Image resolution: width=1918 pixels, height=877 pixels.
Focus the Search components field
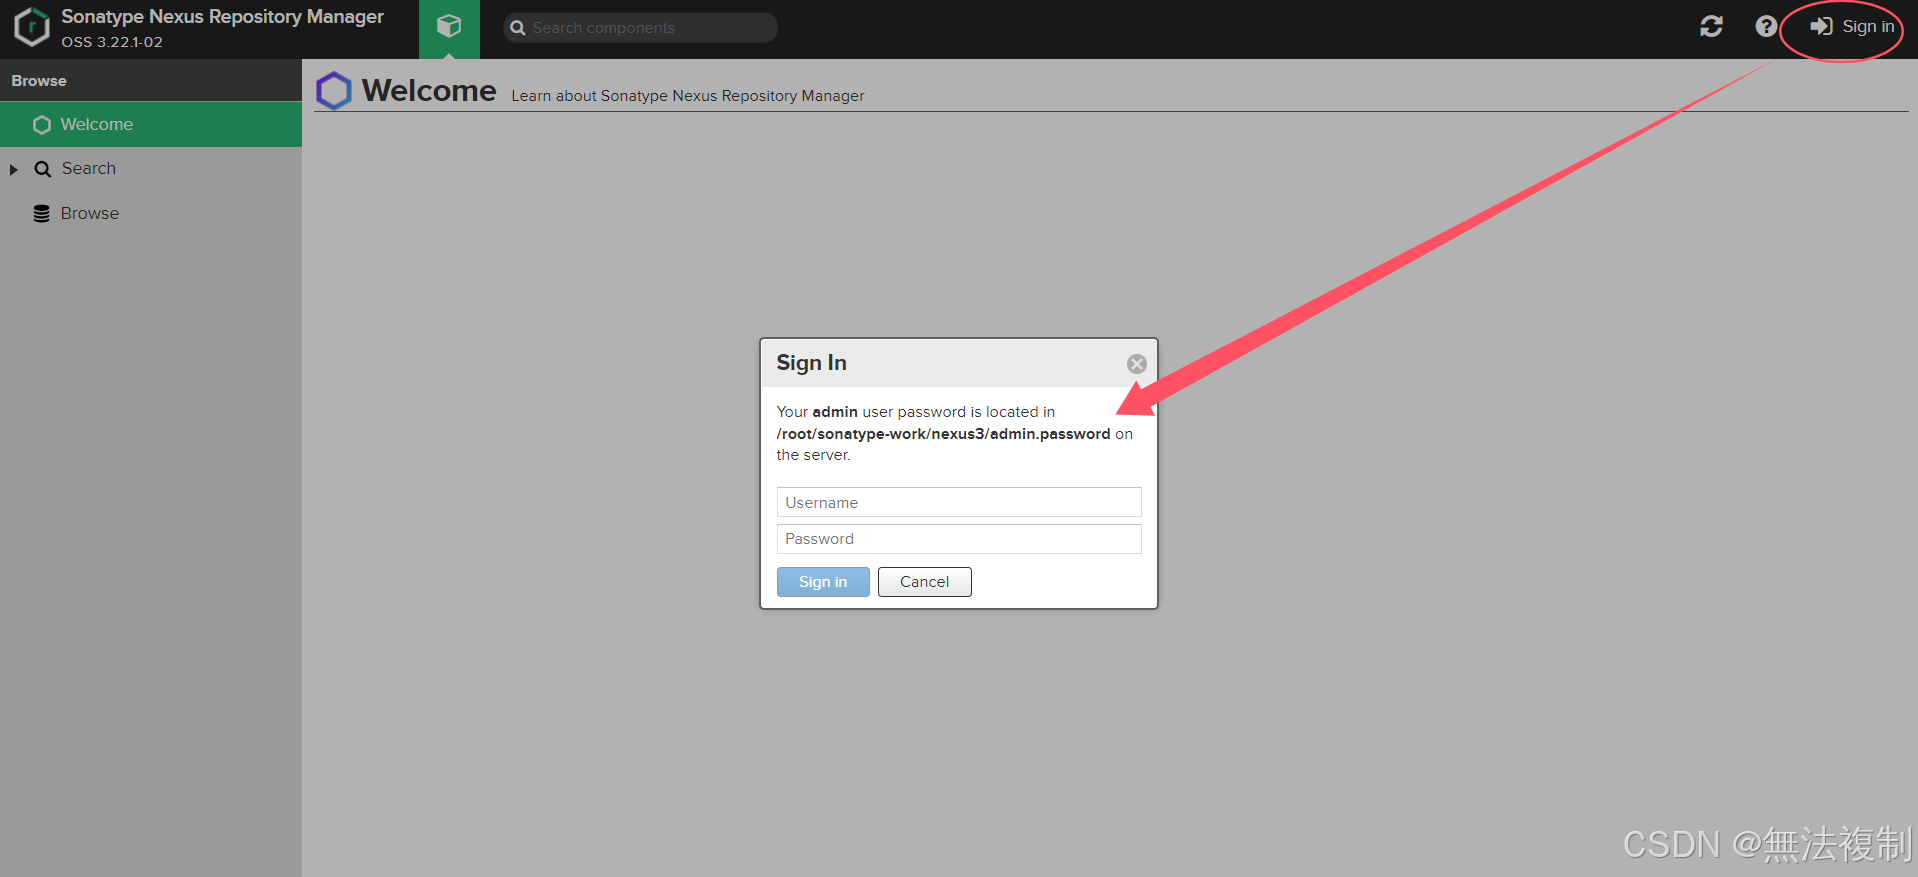pyautogui.click(x=640, y=28)
